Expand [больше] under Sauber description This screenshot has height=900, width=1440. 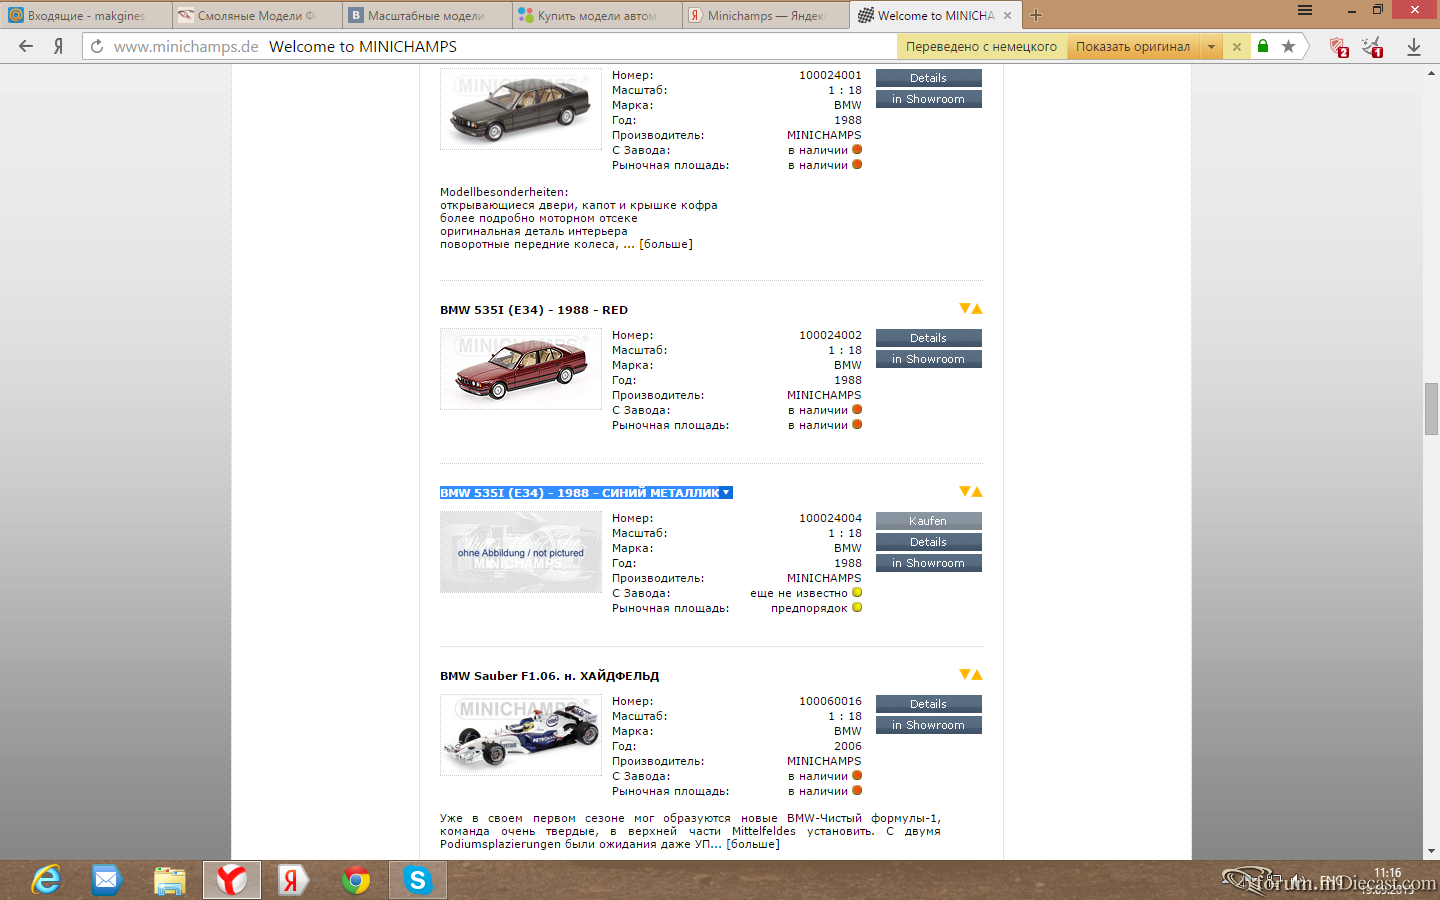point(753,844)
